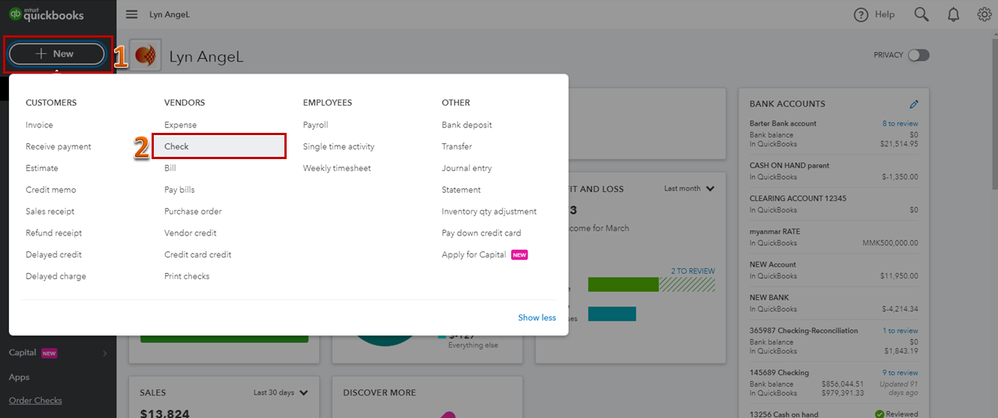
Task: Open the hamburger navigation menu icon
Action: pos(132,15)
